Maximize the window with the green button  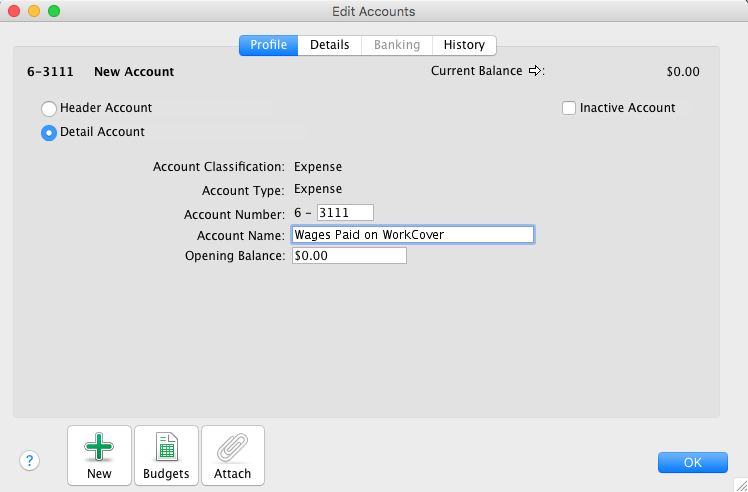coord(54,11)
